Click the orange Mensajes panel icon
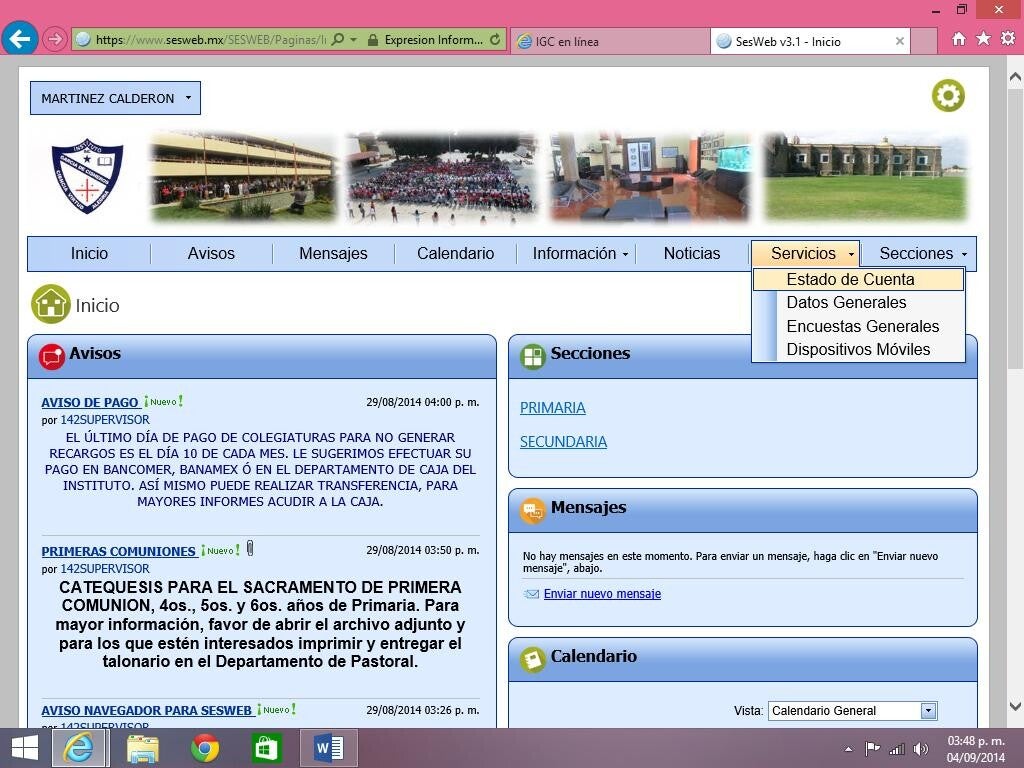Screen dimensions: 1024x768 coord(533,509)
